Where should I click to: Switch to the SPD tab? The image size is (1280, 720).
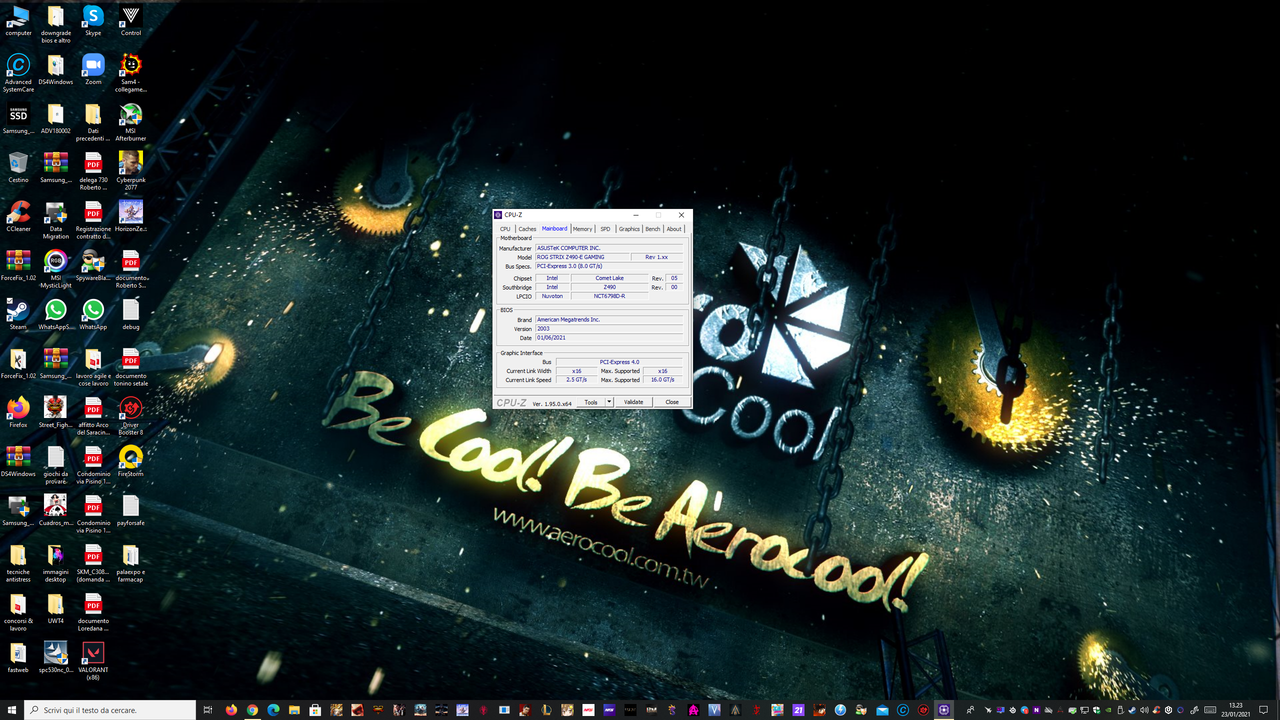[x=605, y=229]
